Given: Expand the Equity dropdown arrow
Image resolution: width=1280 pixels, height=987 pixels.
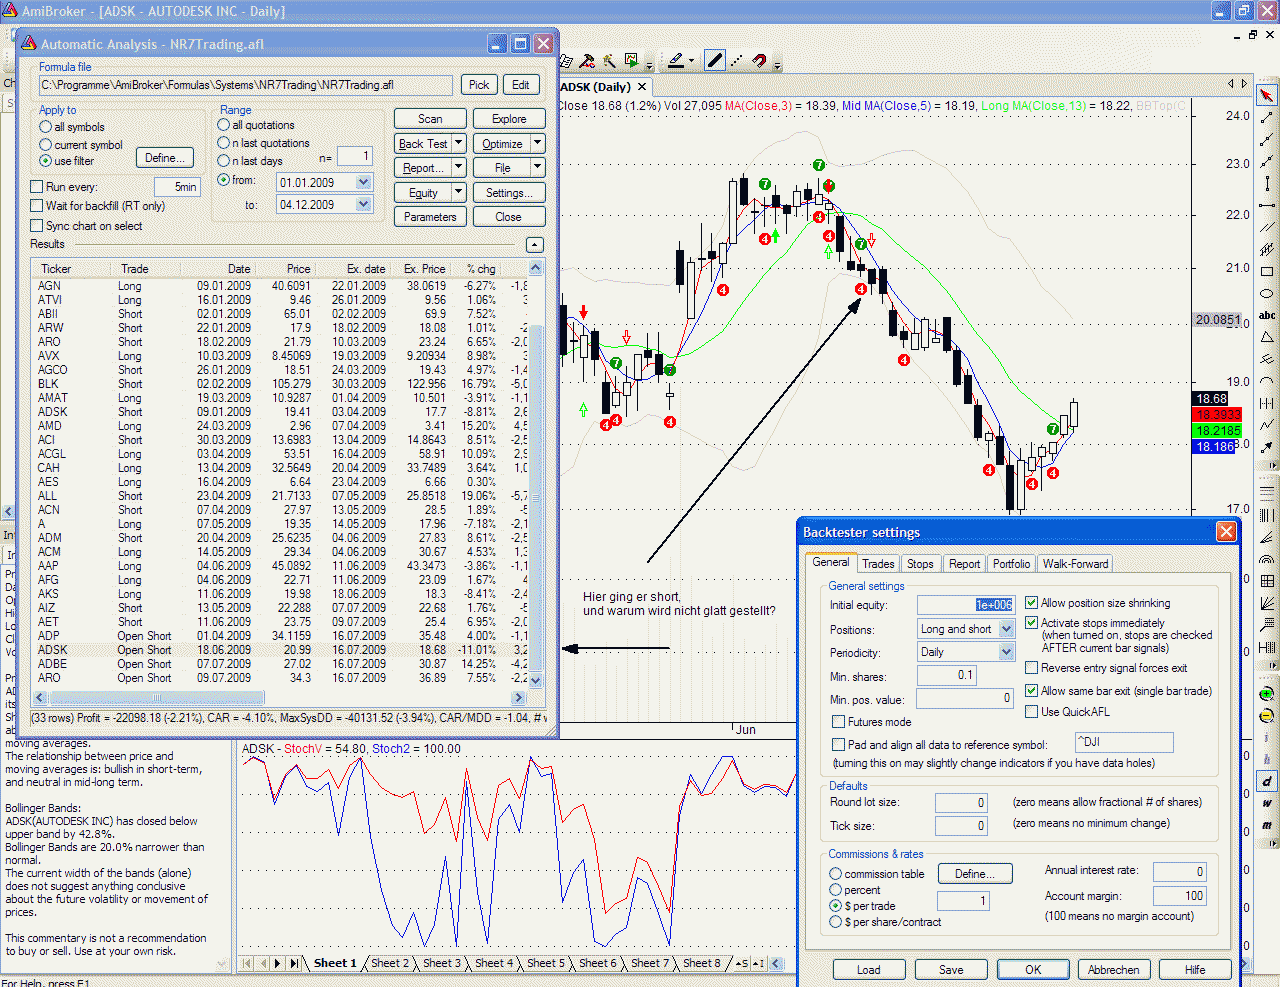Looking at the screenshot, I should pyautogui.click(x=458, y=192).
